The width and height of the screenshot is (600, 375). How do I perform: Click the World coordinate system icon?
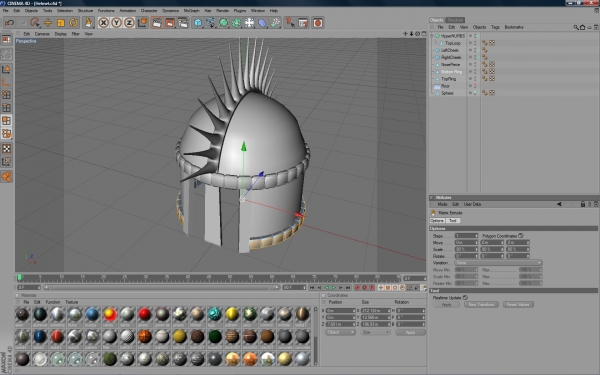142,23
